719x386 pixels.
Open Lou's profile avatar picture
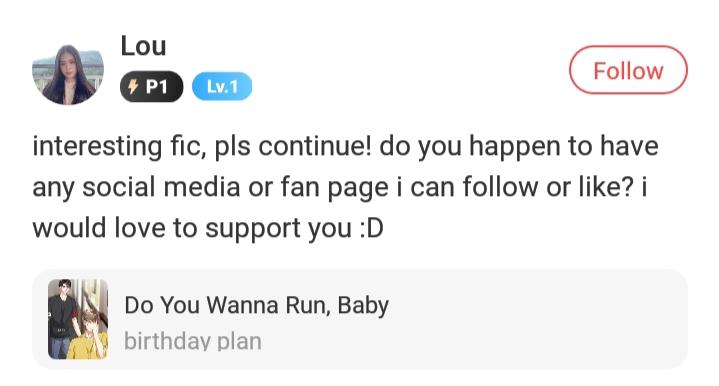pos(68,74)
